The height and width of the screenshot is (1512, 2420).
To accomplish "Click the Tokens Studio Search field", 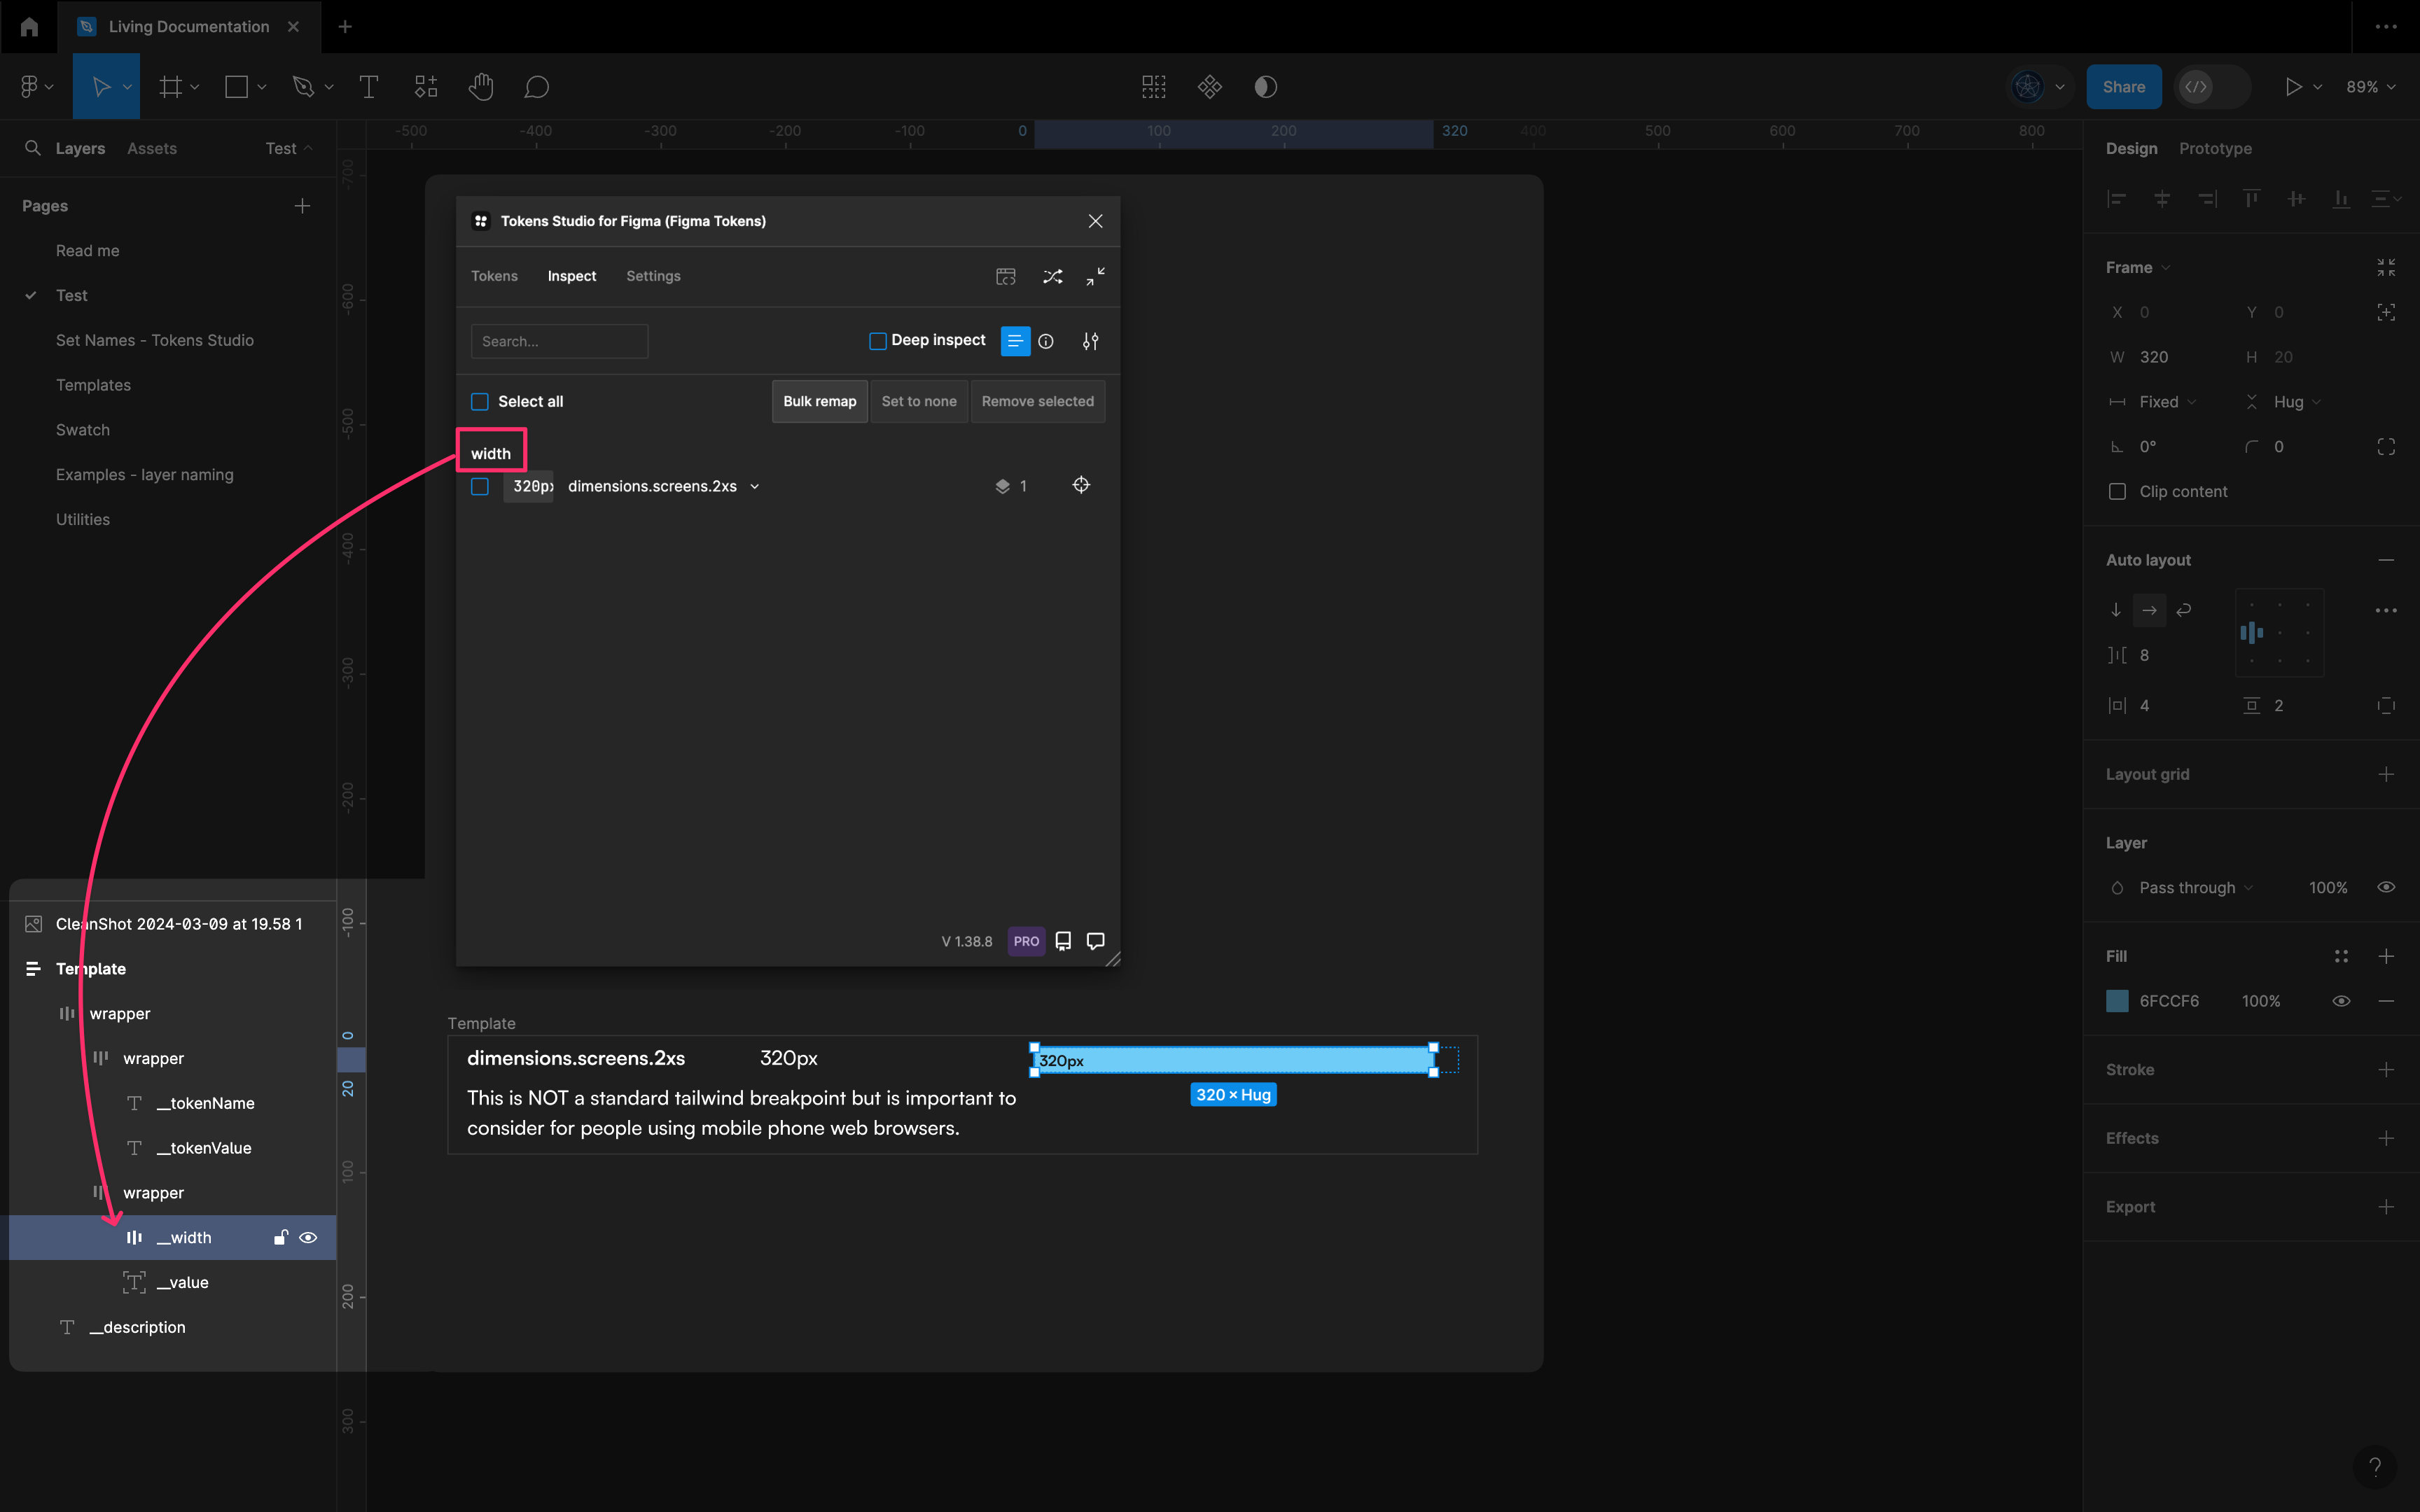I will click(x=559, y=341).
